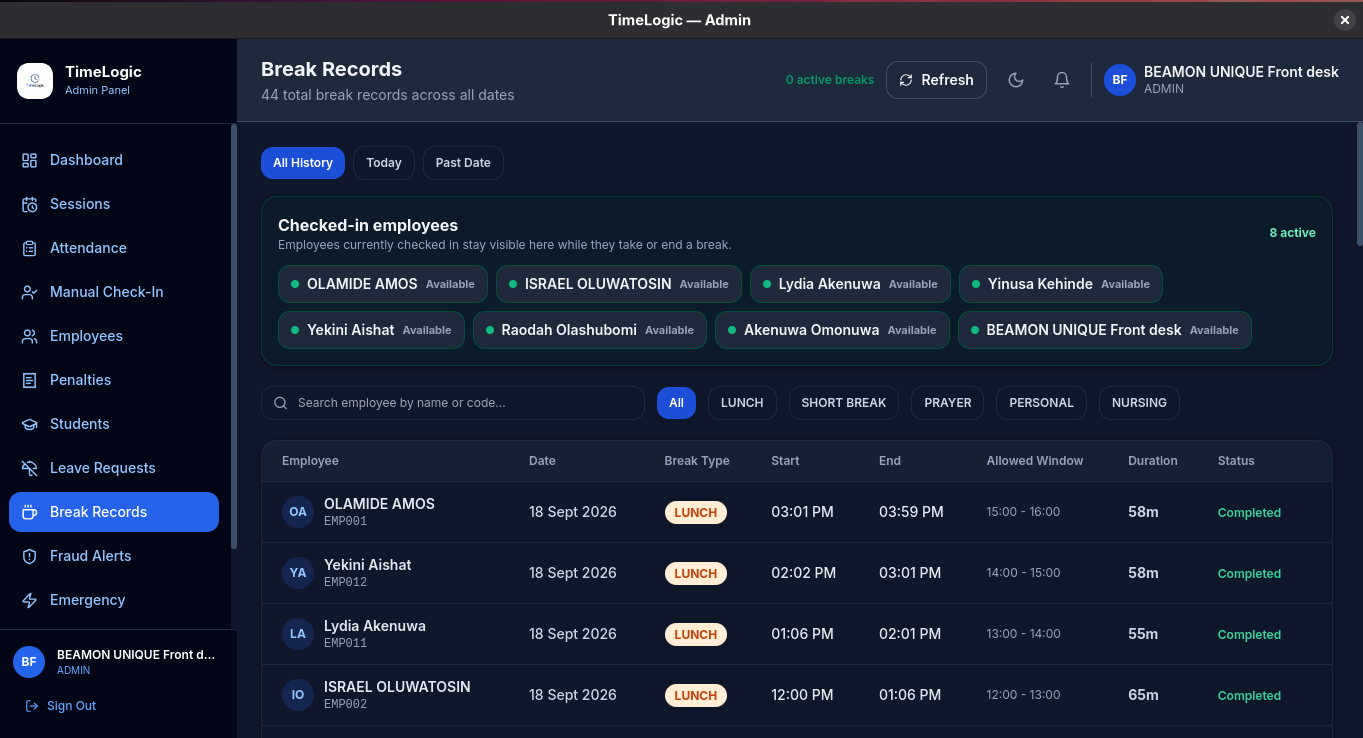Filter records by PERSONAL

point(1041,403)
